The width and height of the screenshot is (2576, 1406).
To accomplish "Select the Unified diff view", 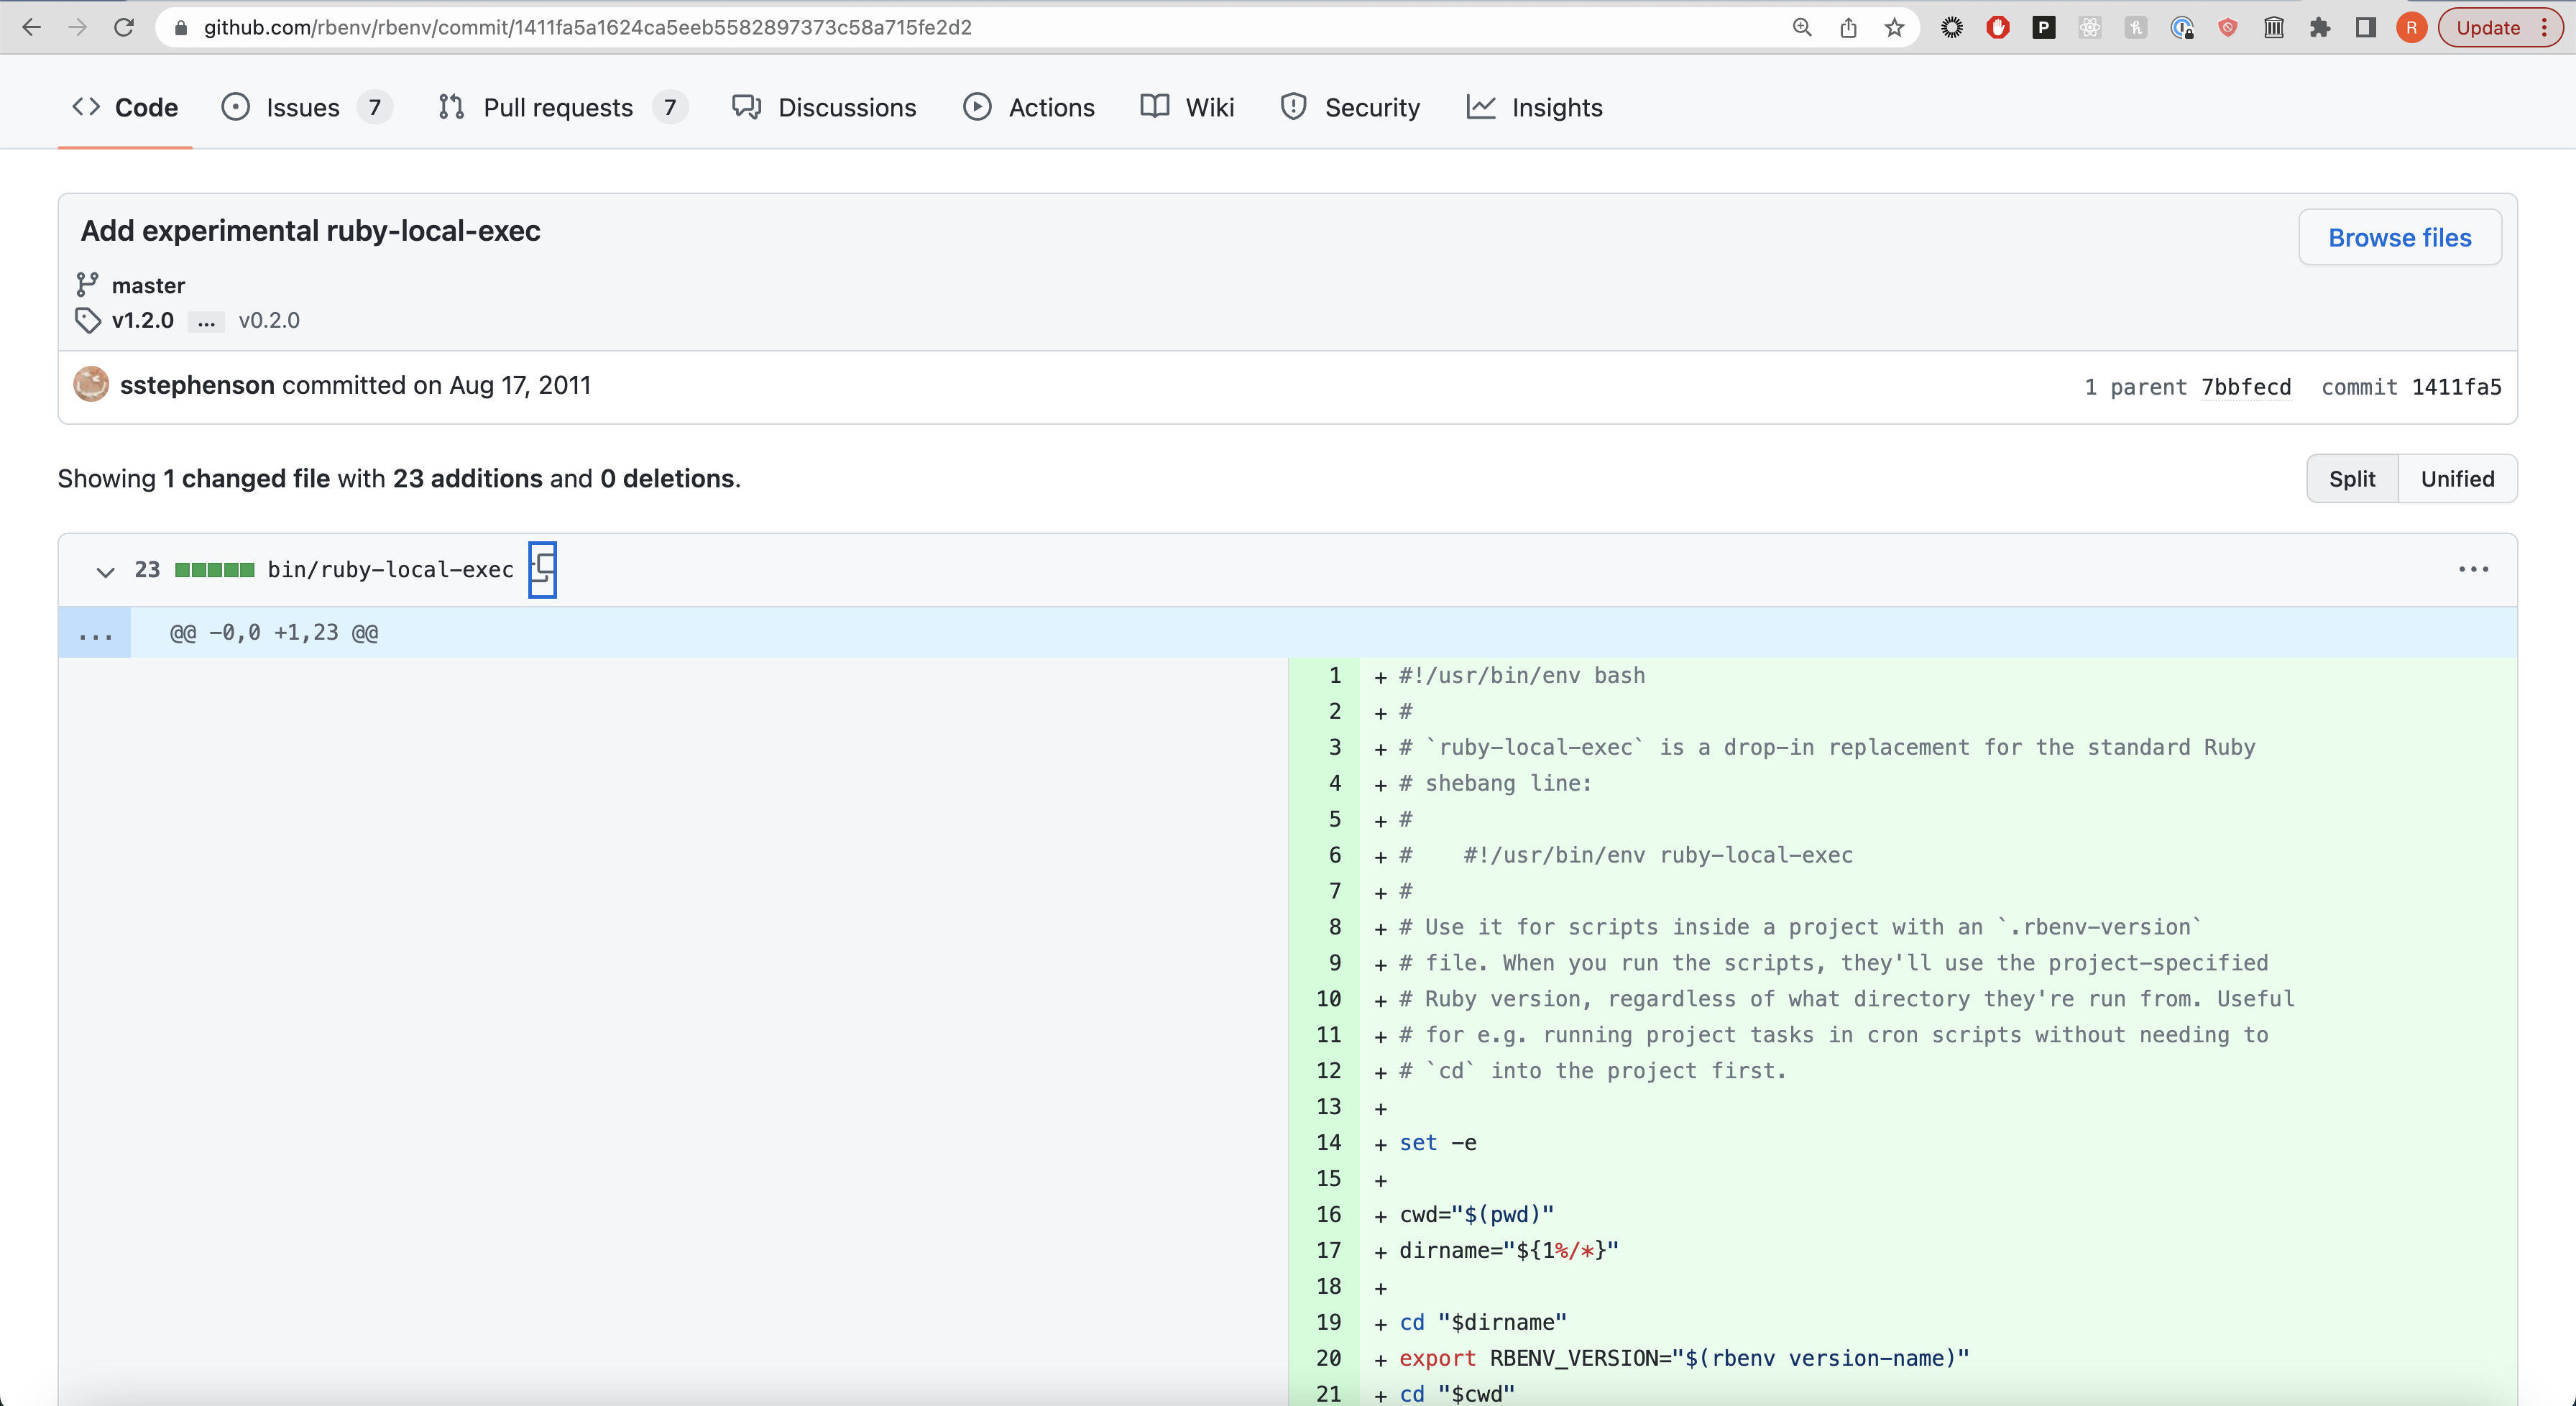I will (x=2458, y=479).
